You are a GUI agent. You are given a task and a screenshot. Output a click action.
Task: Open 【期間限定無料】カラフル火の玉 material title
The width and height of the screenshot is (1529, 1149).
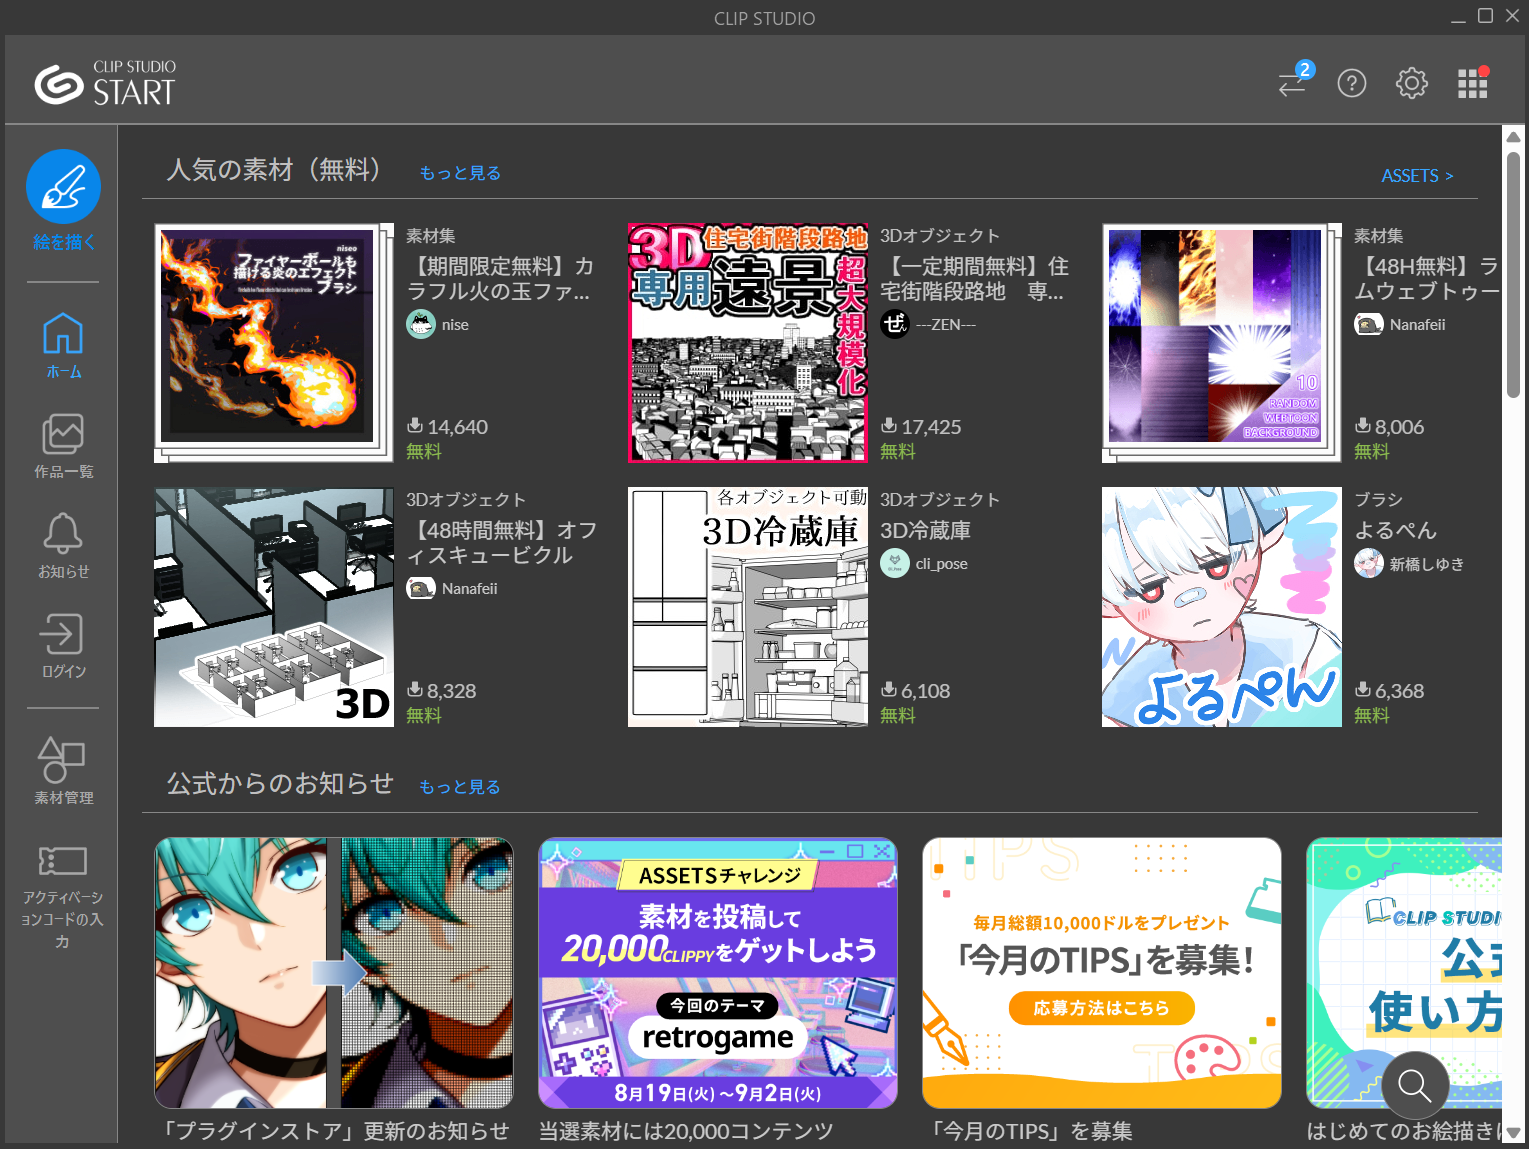(x=500, y=279)
